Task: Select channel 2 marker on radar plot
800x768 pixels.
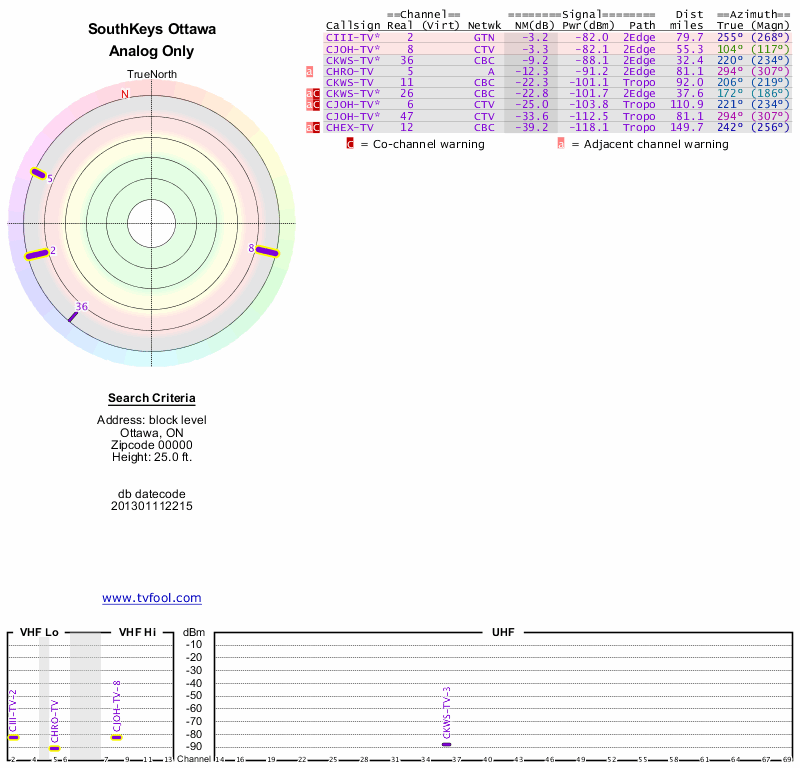Action: 37,254
